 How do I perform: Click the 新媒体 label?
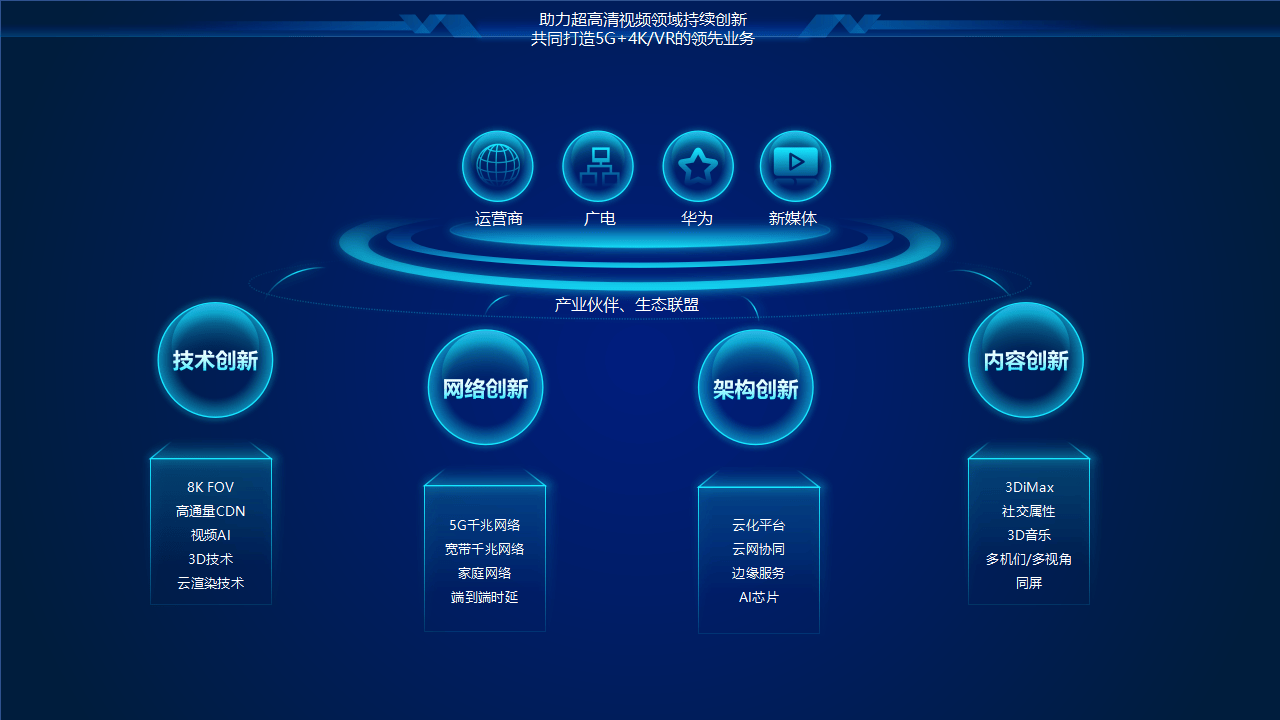pyautogui.click(x=793, y=218)
